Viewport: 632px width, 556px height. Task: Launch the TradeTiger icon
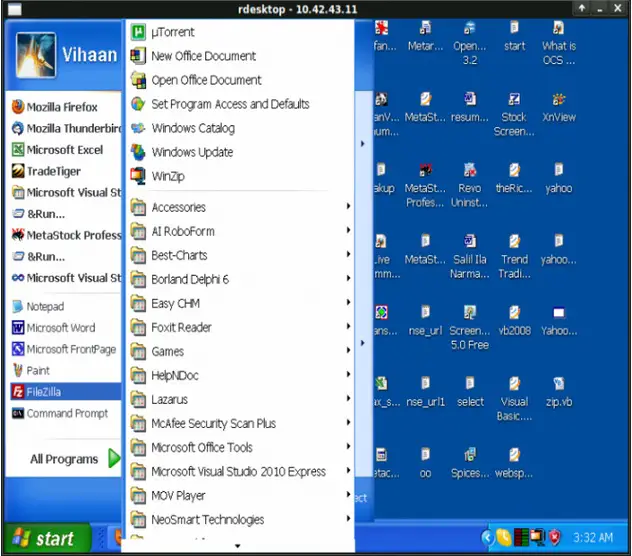[18, 171]
